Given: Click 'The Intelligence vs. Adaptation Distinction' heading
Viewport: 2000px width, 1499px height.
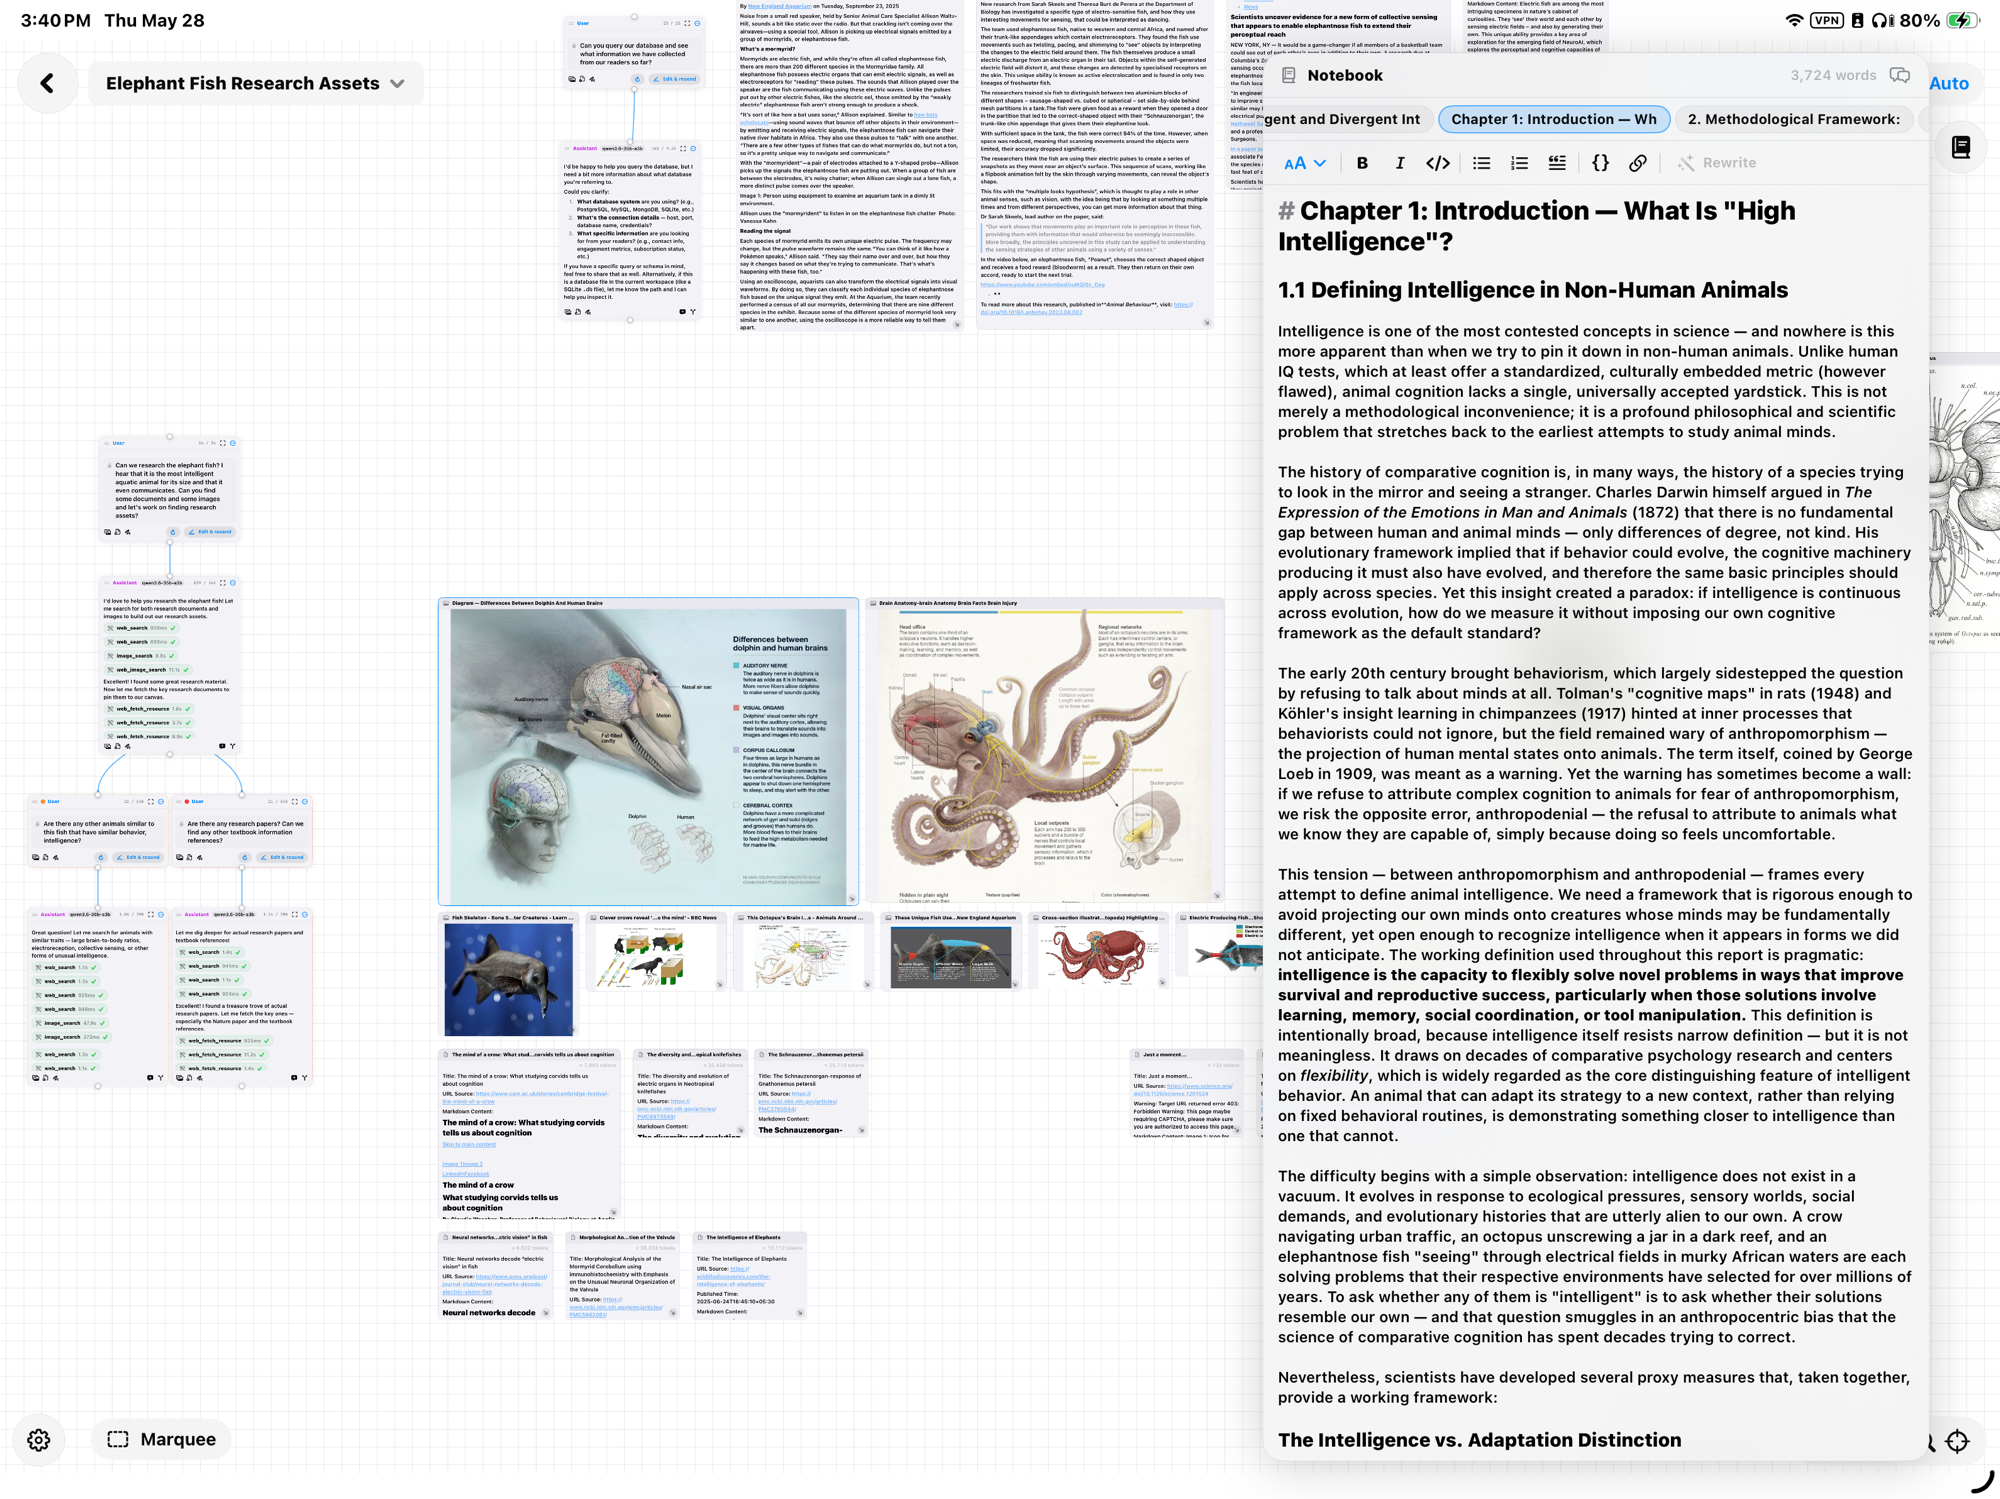Looking at the screenshot, I should click(x=1479, y=1440).
